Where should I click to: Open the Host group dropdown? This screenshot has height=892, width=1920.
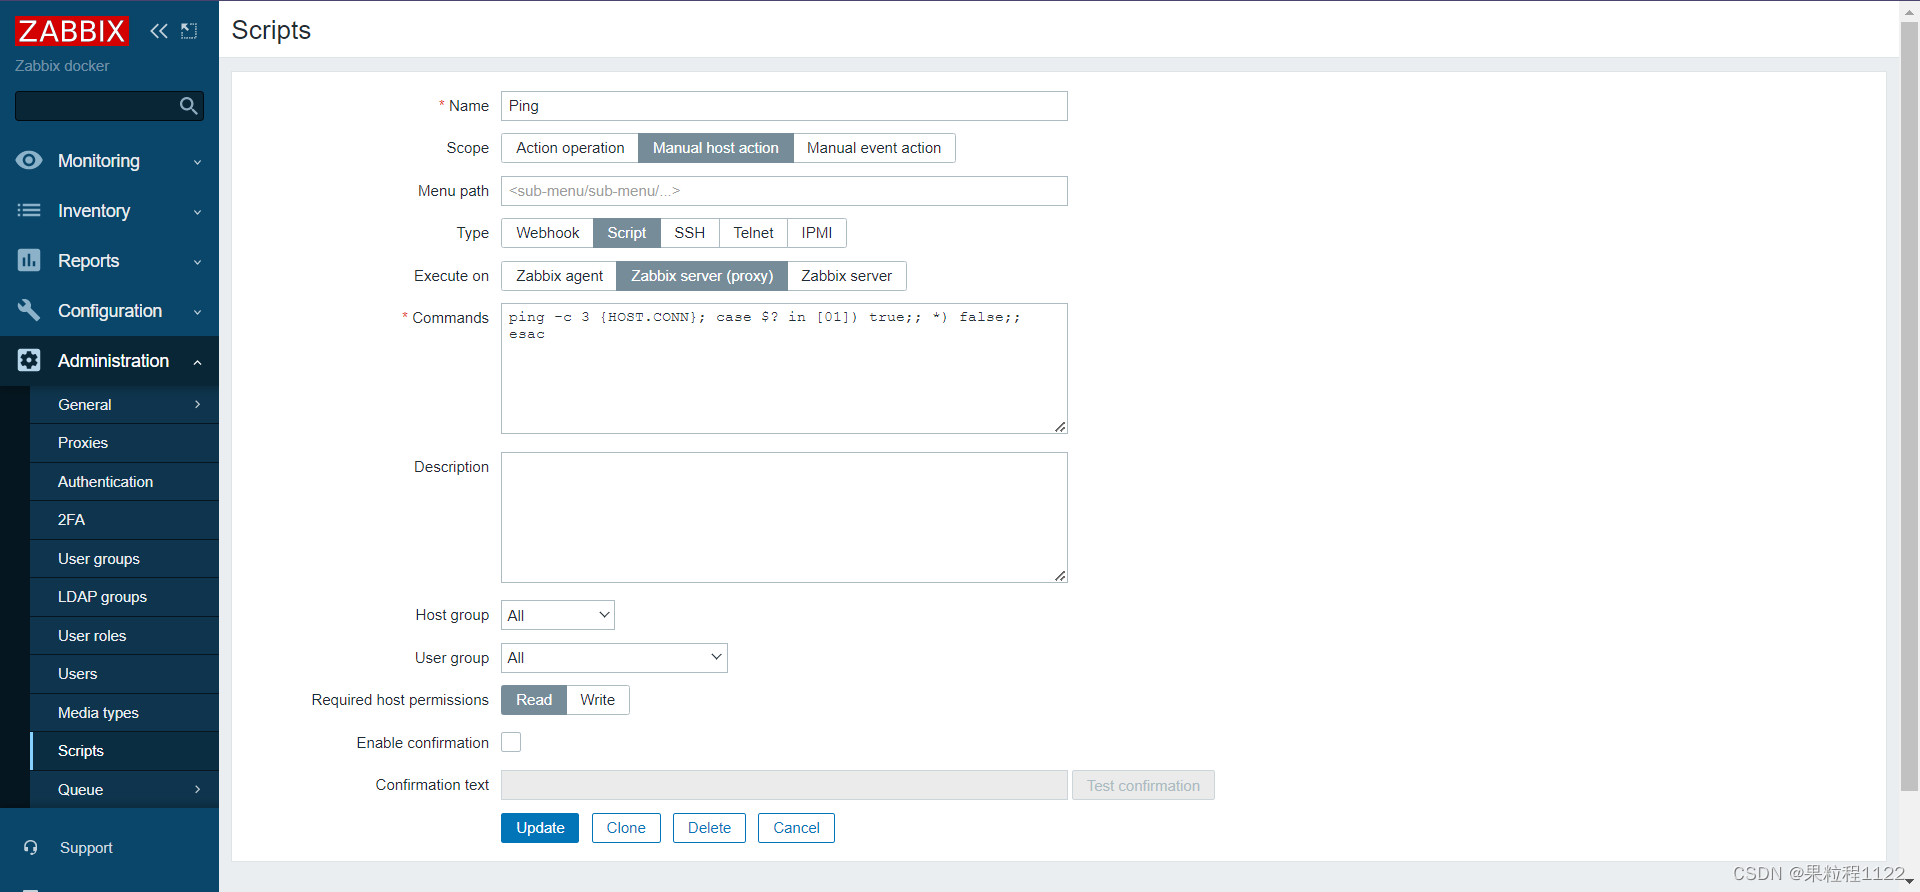557,615
